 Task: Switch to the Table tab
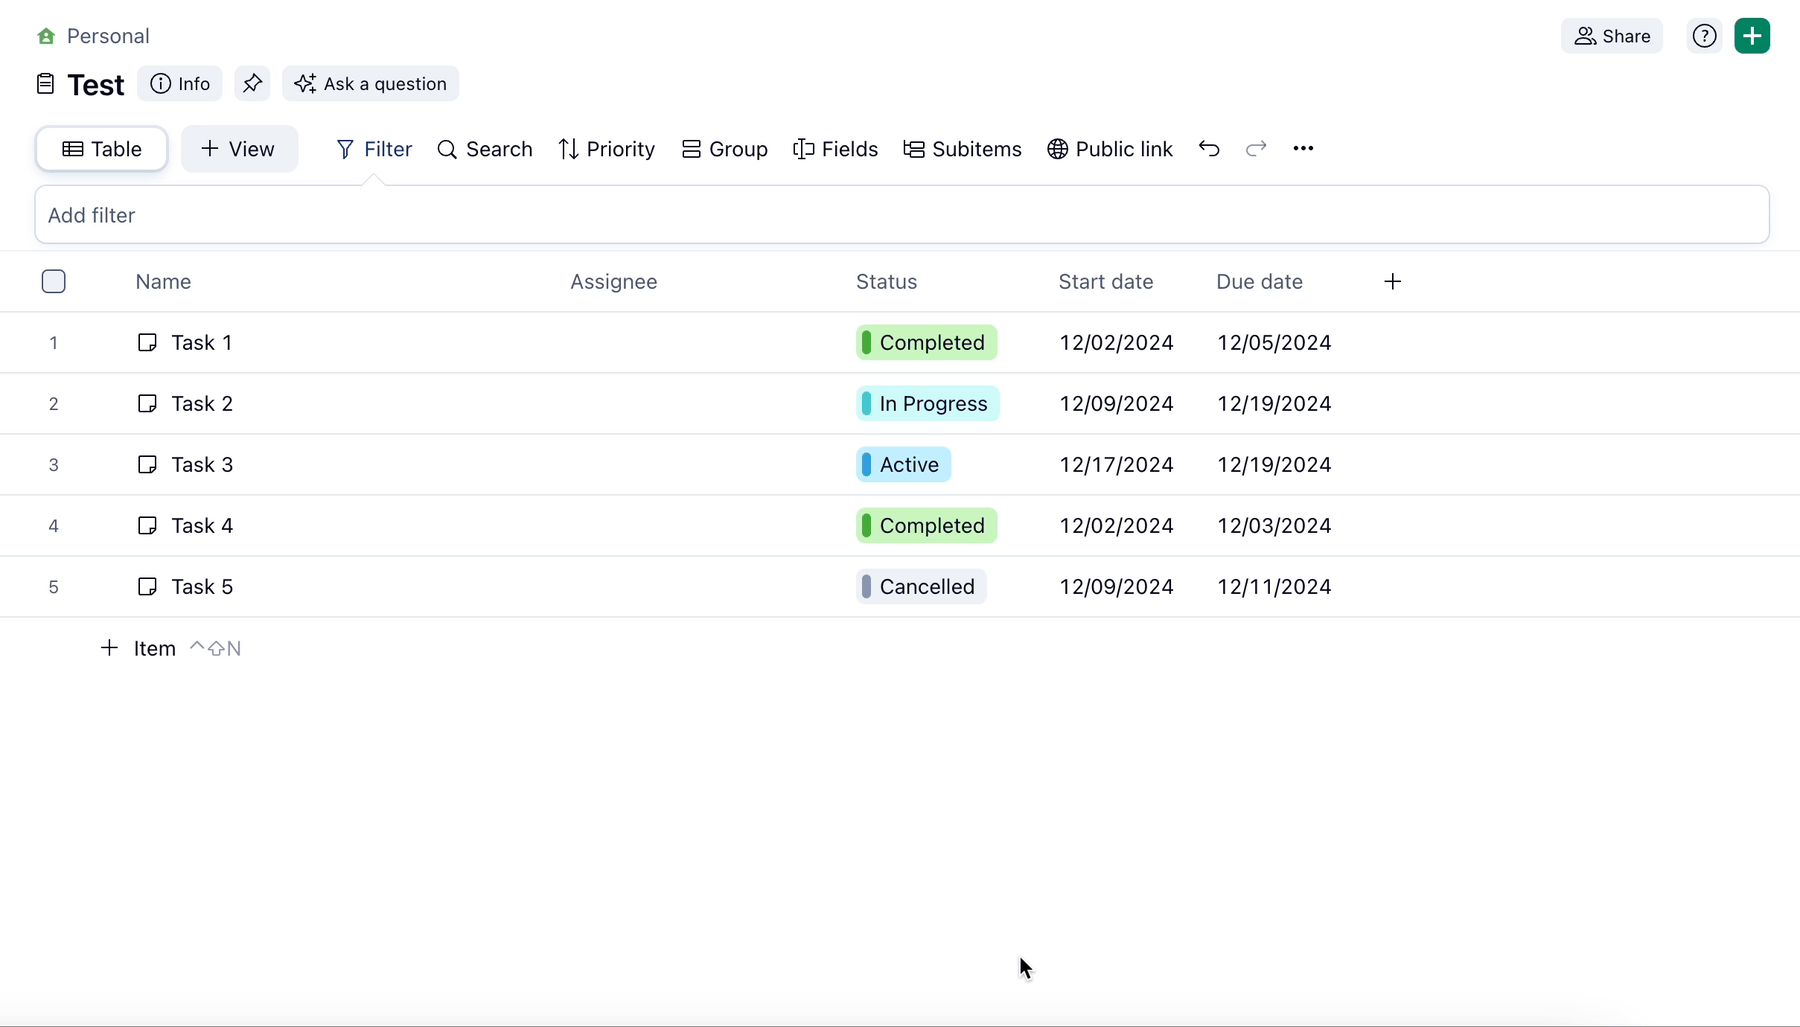100,149
